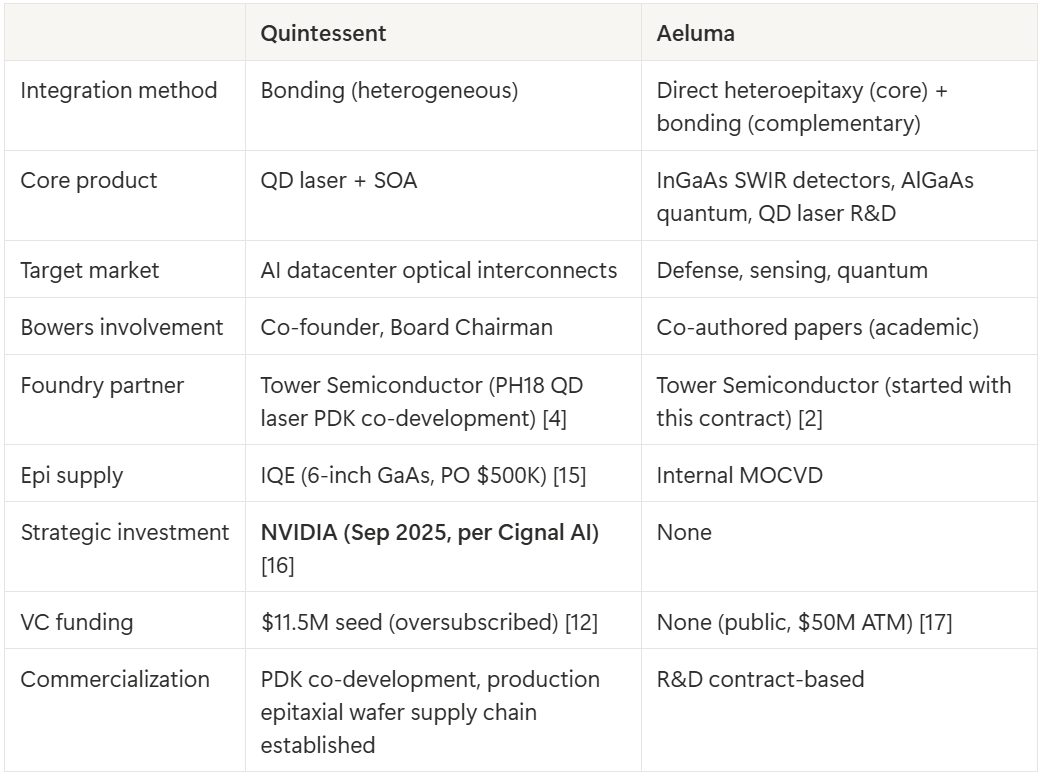The image size is (1041, 776).
Task: Click the Commercialization row label
Action: [115, 680]
